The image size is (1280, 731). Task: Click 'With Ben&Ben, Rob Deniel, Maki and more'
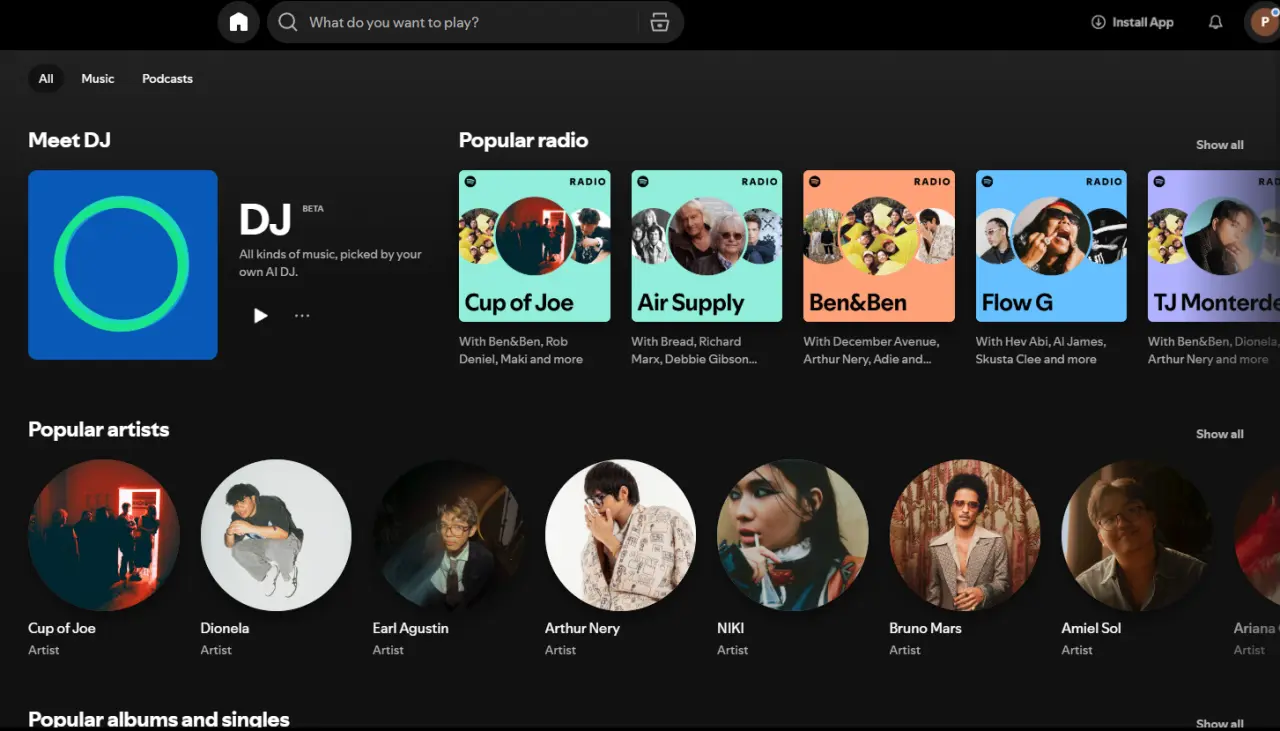pyautogui.click(x=521, y=350)
